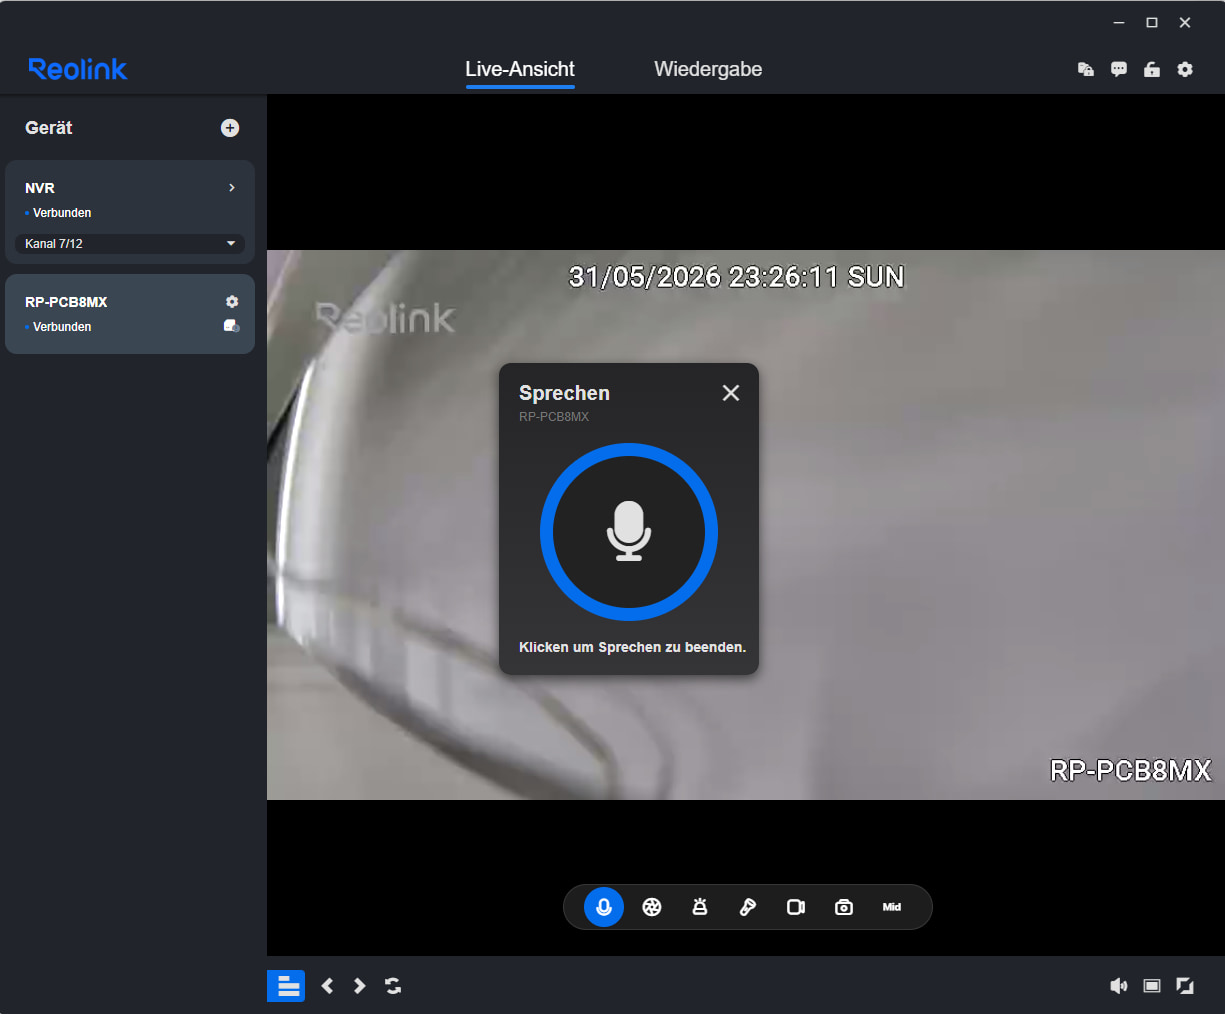Open the file lock icon in header

pos(1086,69)
